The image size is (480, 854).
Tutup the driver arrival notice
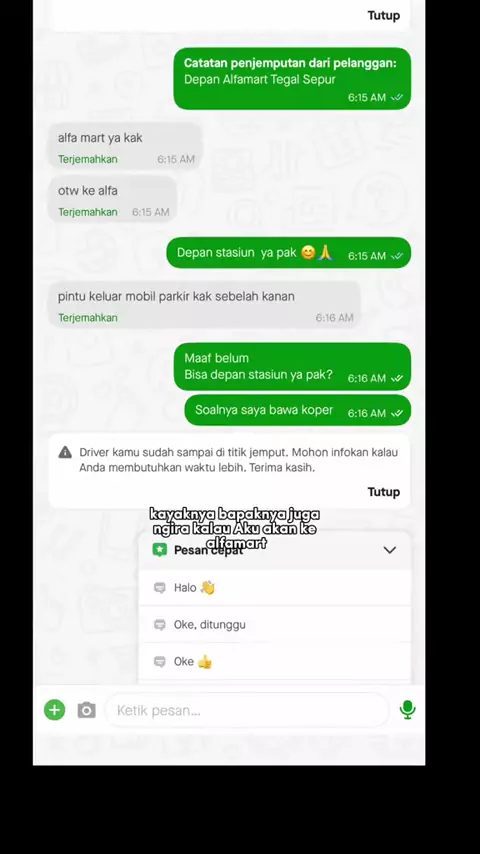[x=384, y=492]
